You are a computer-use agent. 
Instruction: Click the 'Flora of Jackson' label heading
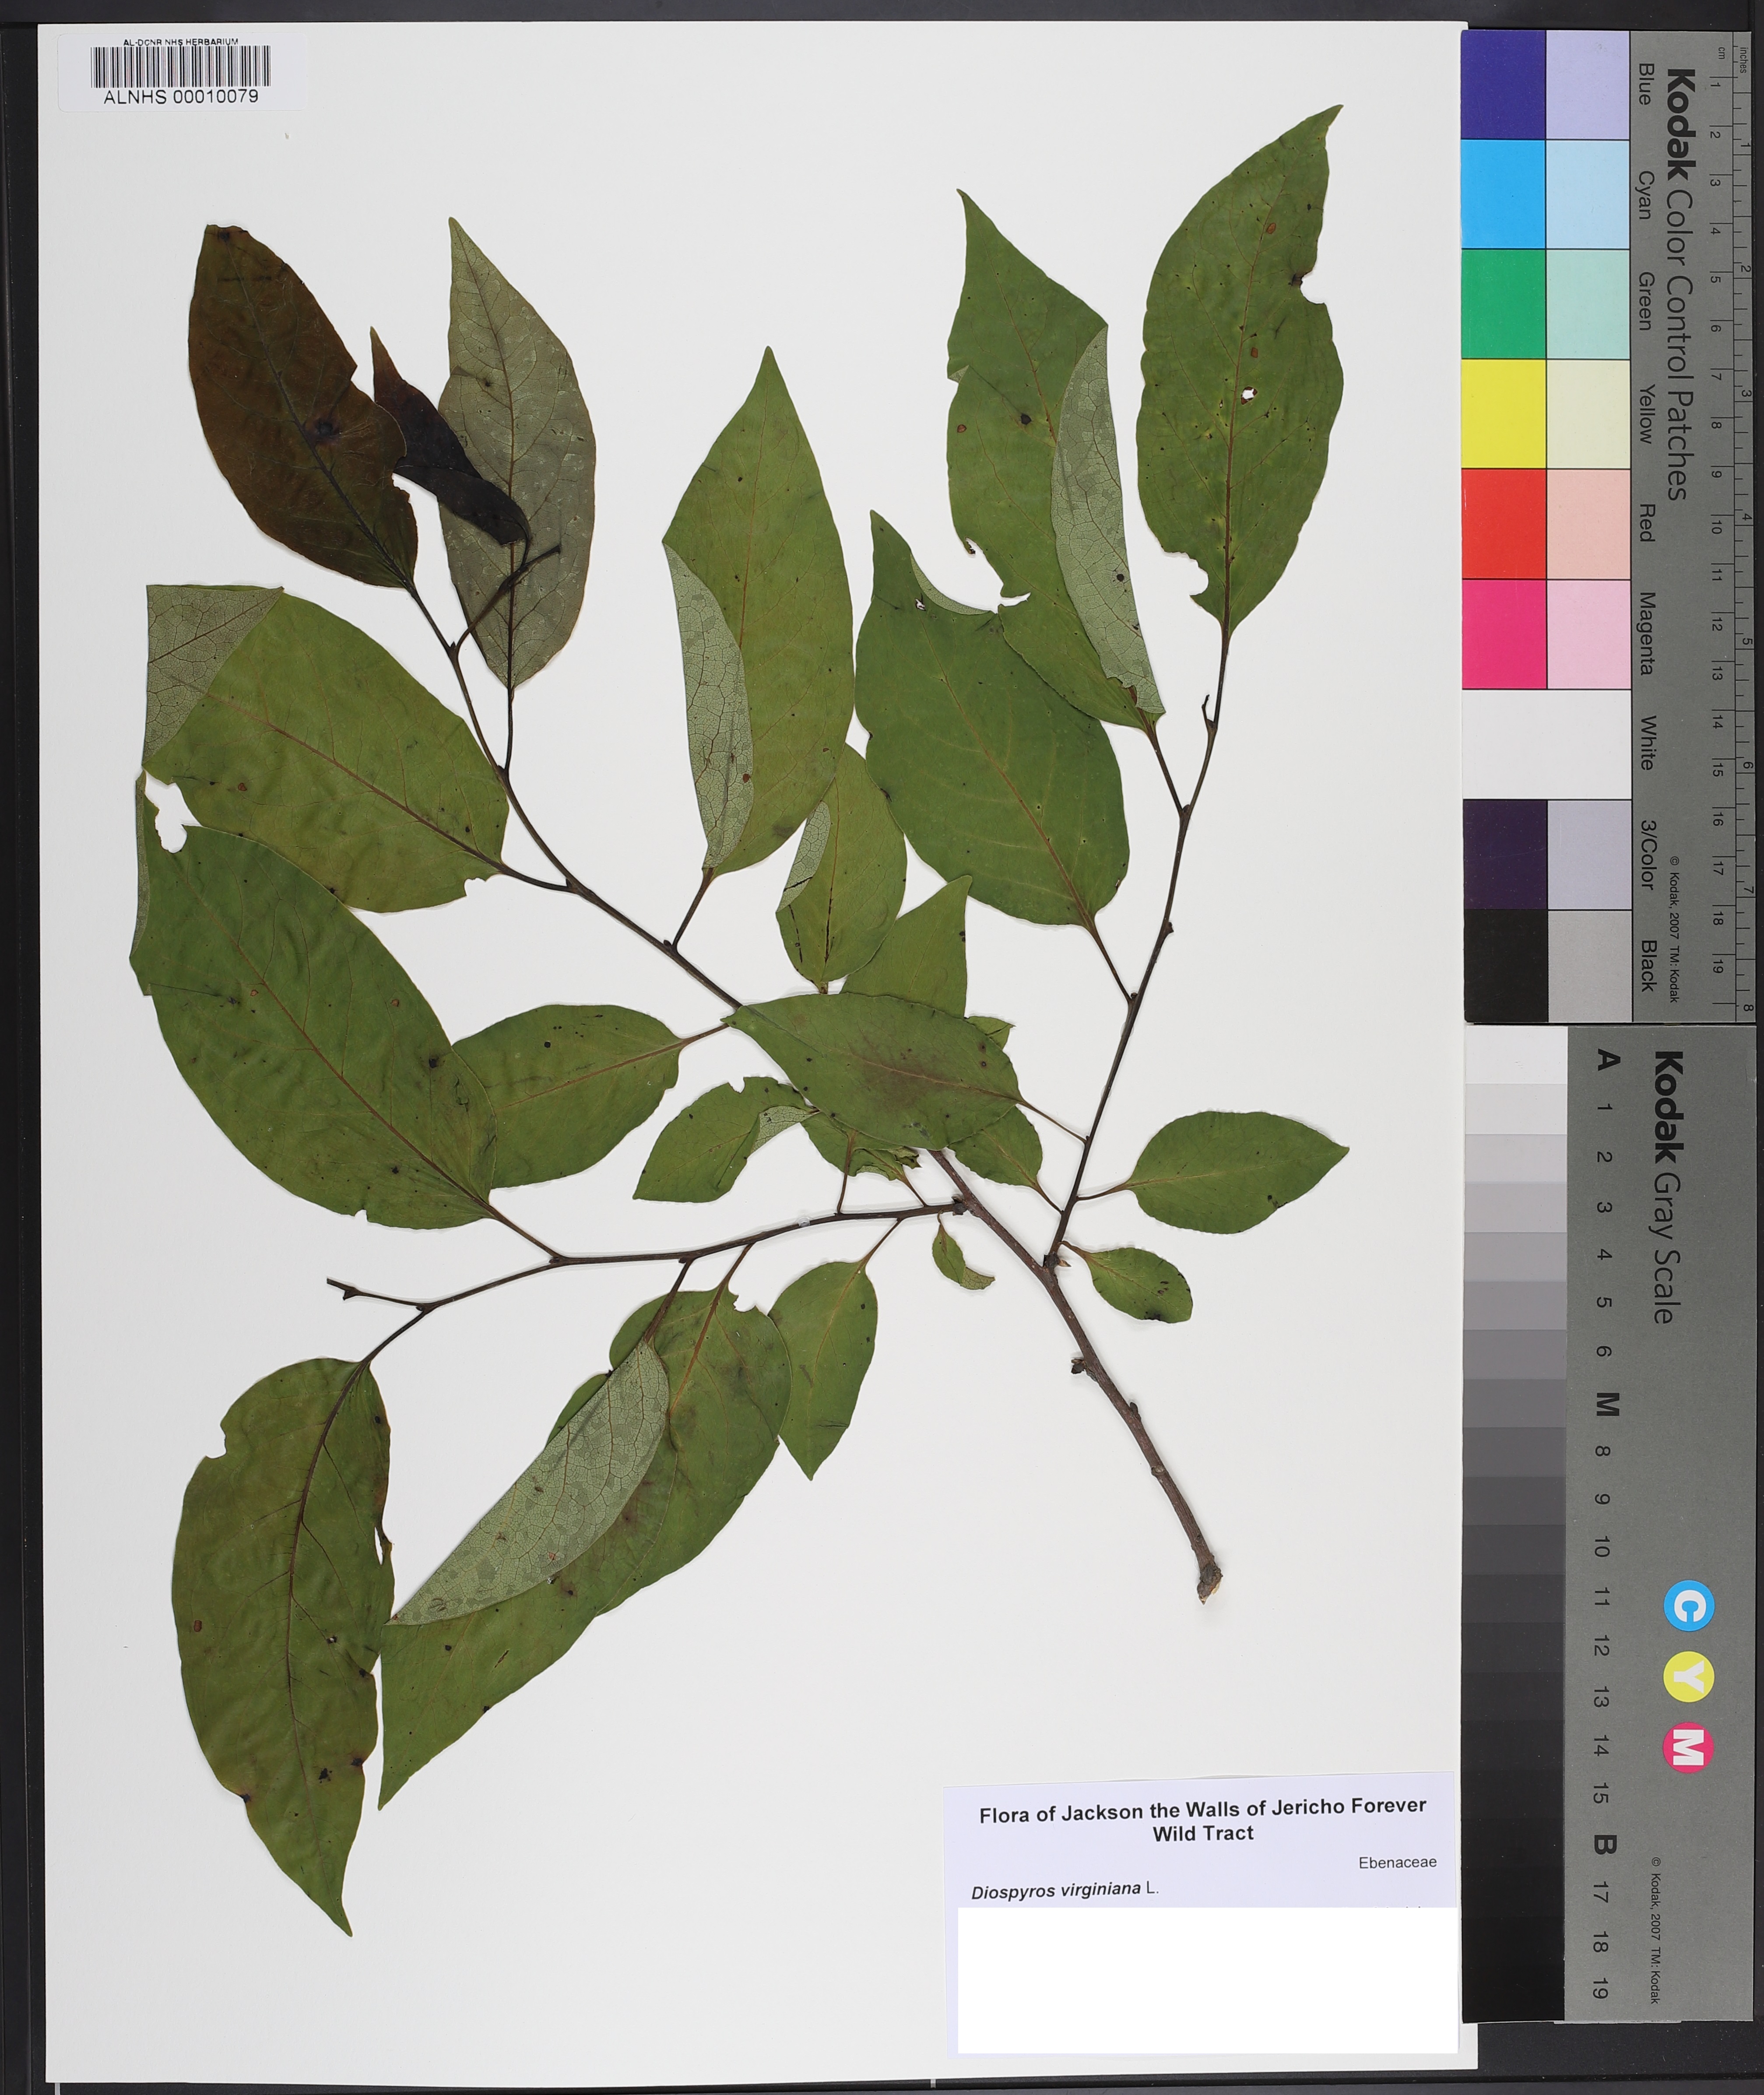1202,1821
